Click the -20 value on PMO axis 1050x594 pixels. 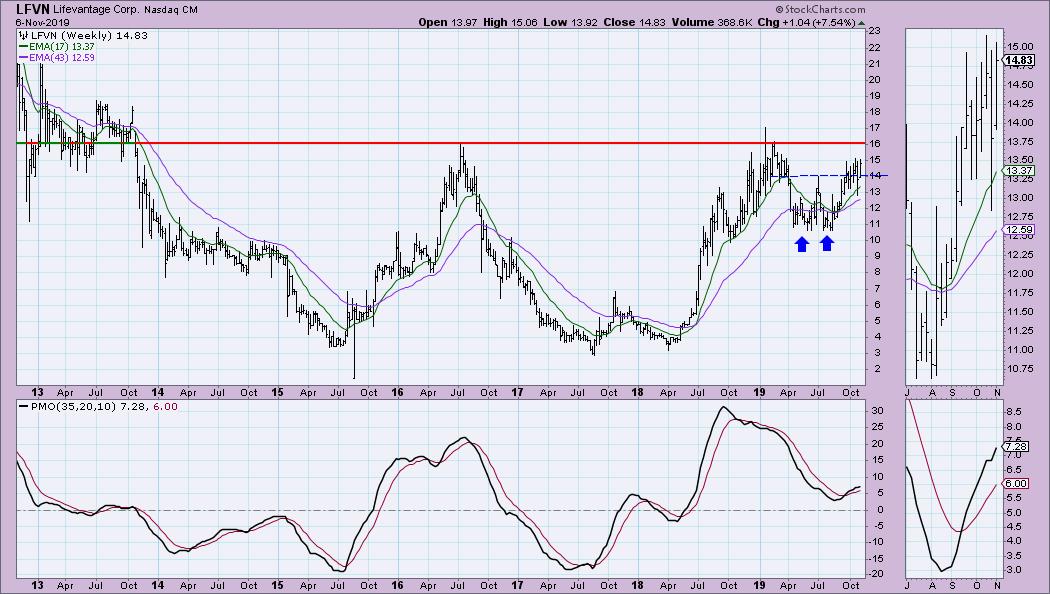pos(874,575)
